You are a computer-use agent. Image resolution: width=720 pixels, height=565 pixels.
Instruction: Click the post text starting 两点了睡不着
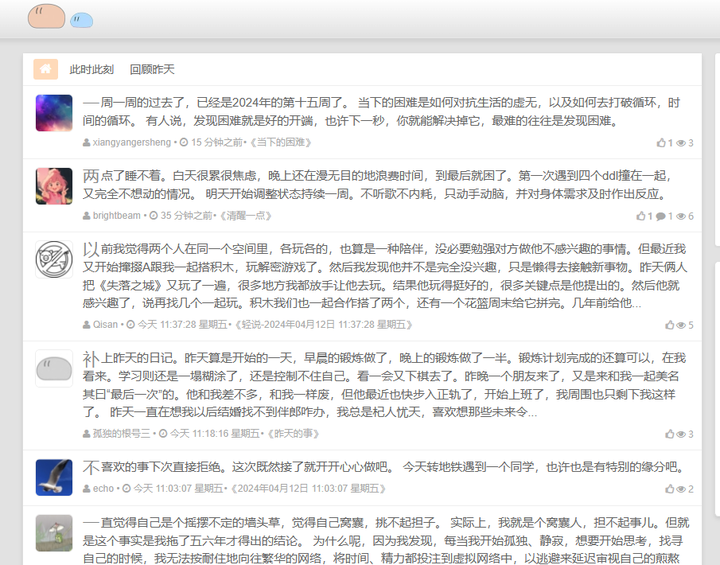pyautogui.click(x=377, y=185)
